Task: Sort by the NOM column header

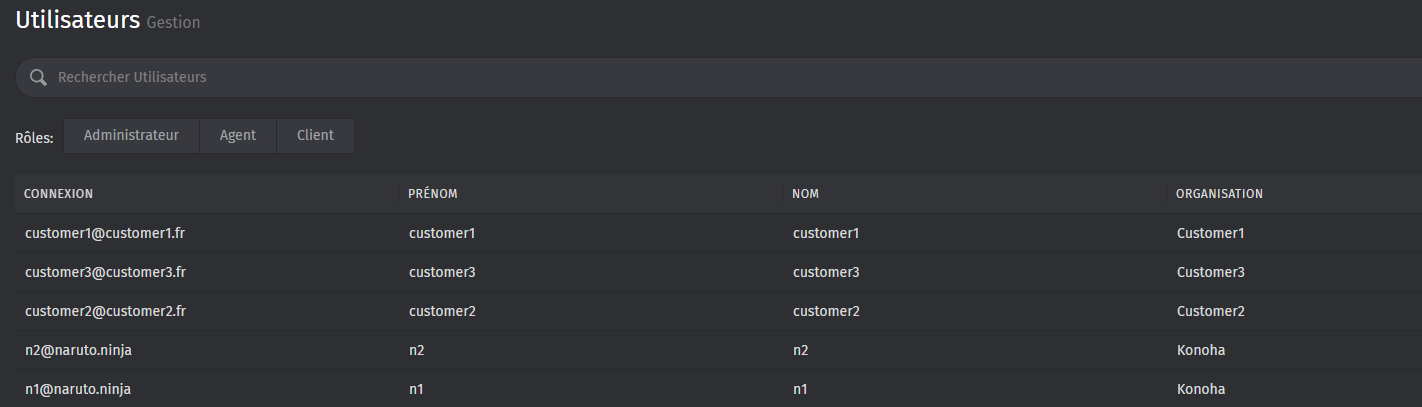Action: click(x=806, y=194)
